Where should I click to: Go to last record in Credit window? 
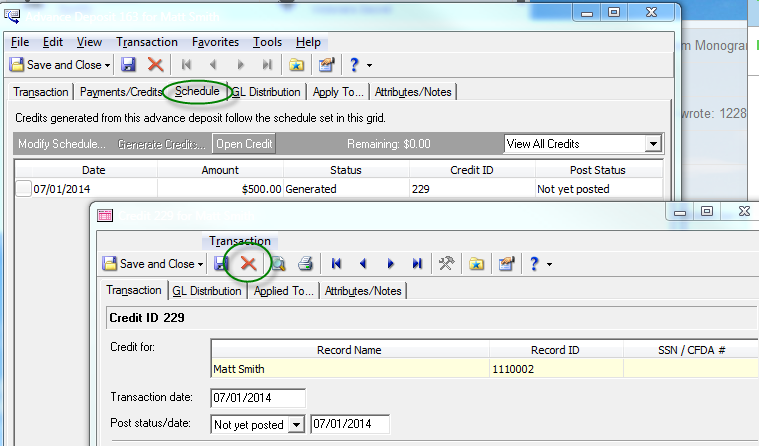click(417, 263)
